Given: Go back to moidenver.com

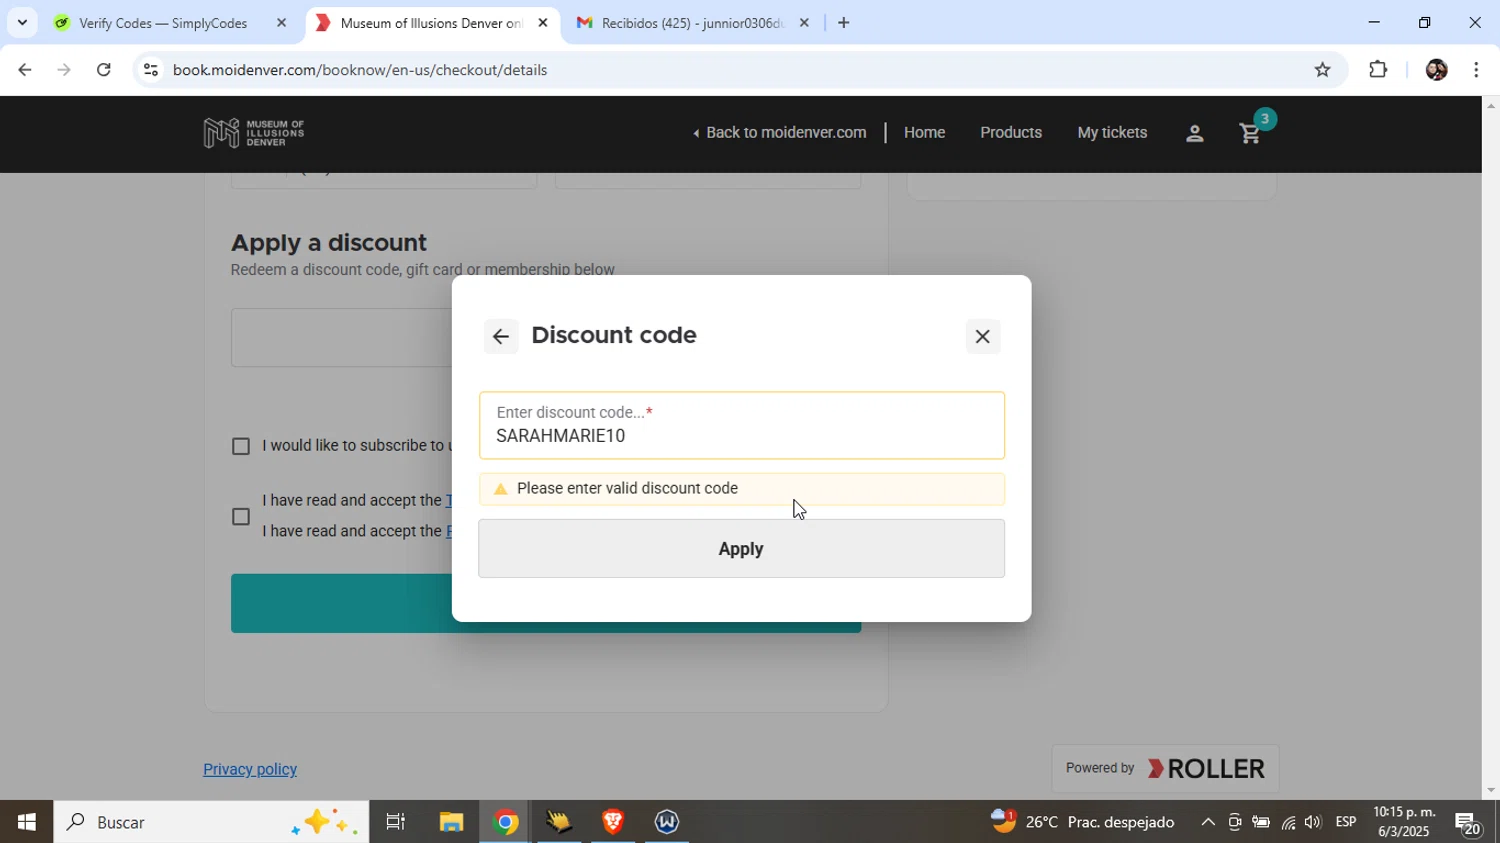Looking at the screenshot, I should [x=779, y=132].
